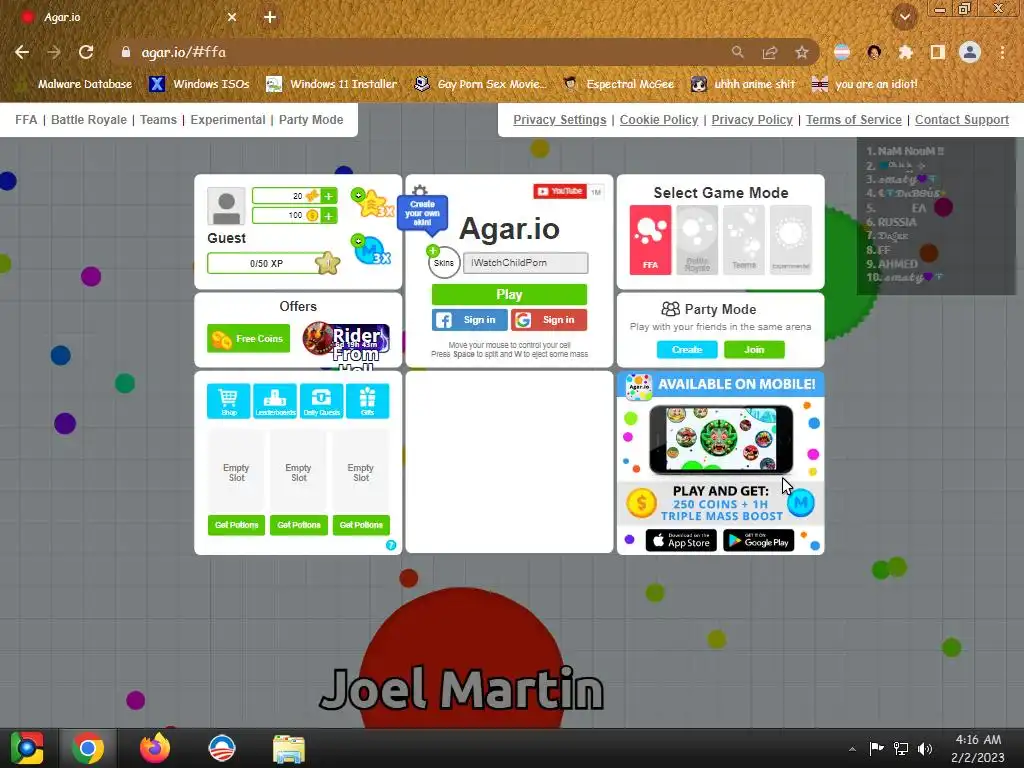Show hidden system tray icons
The width and height of the screenshot is (1024, 768).
[x=852, y=749]
